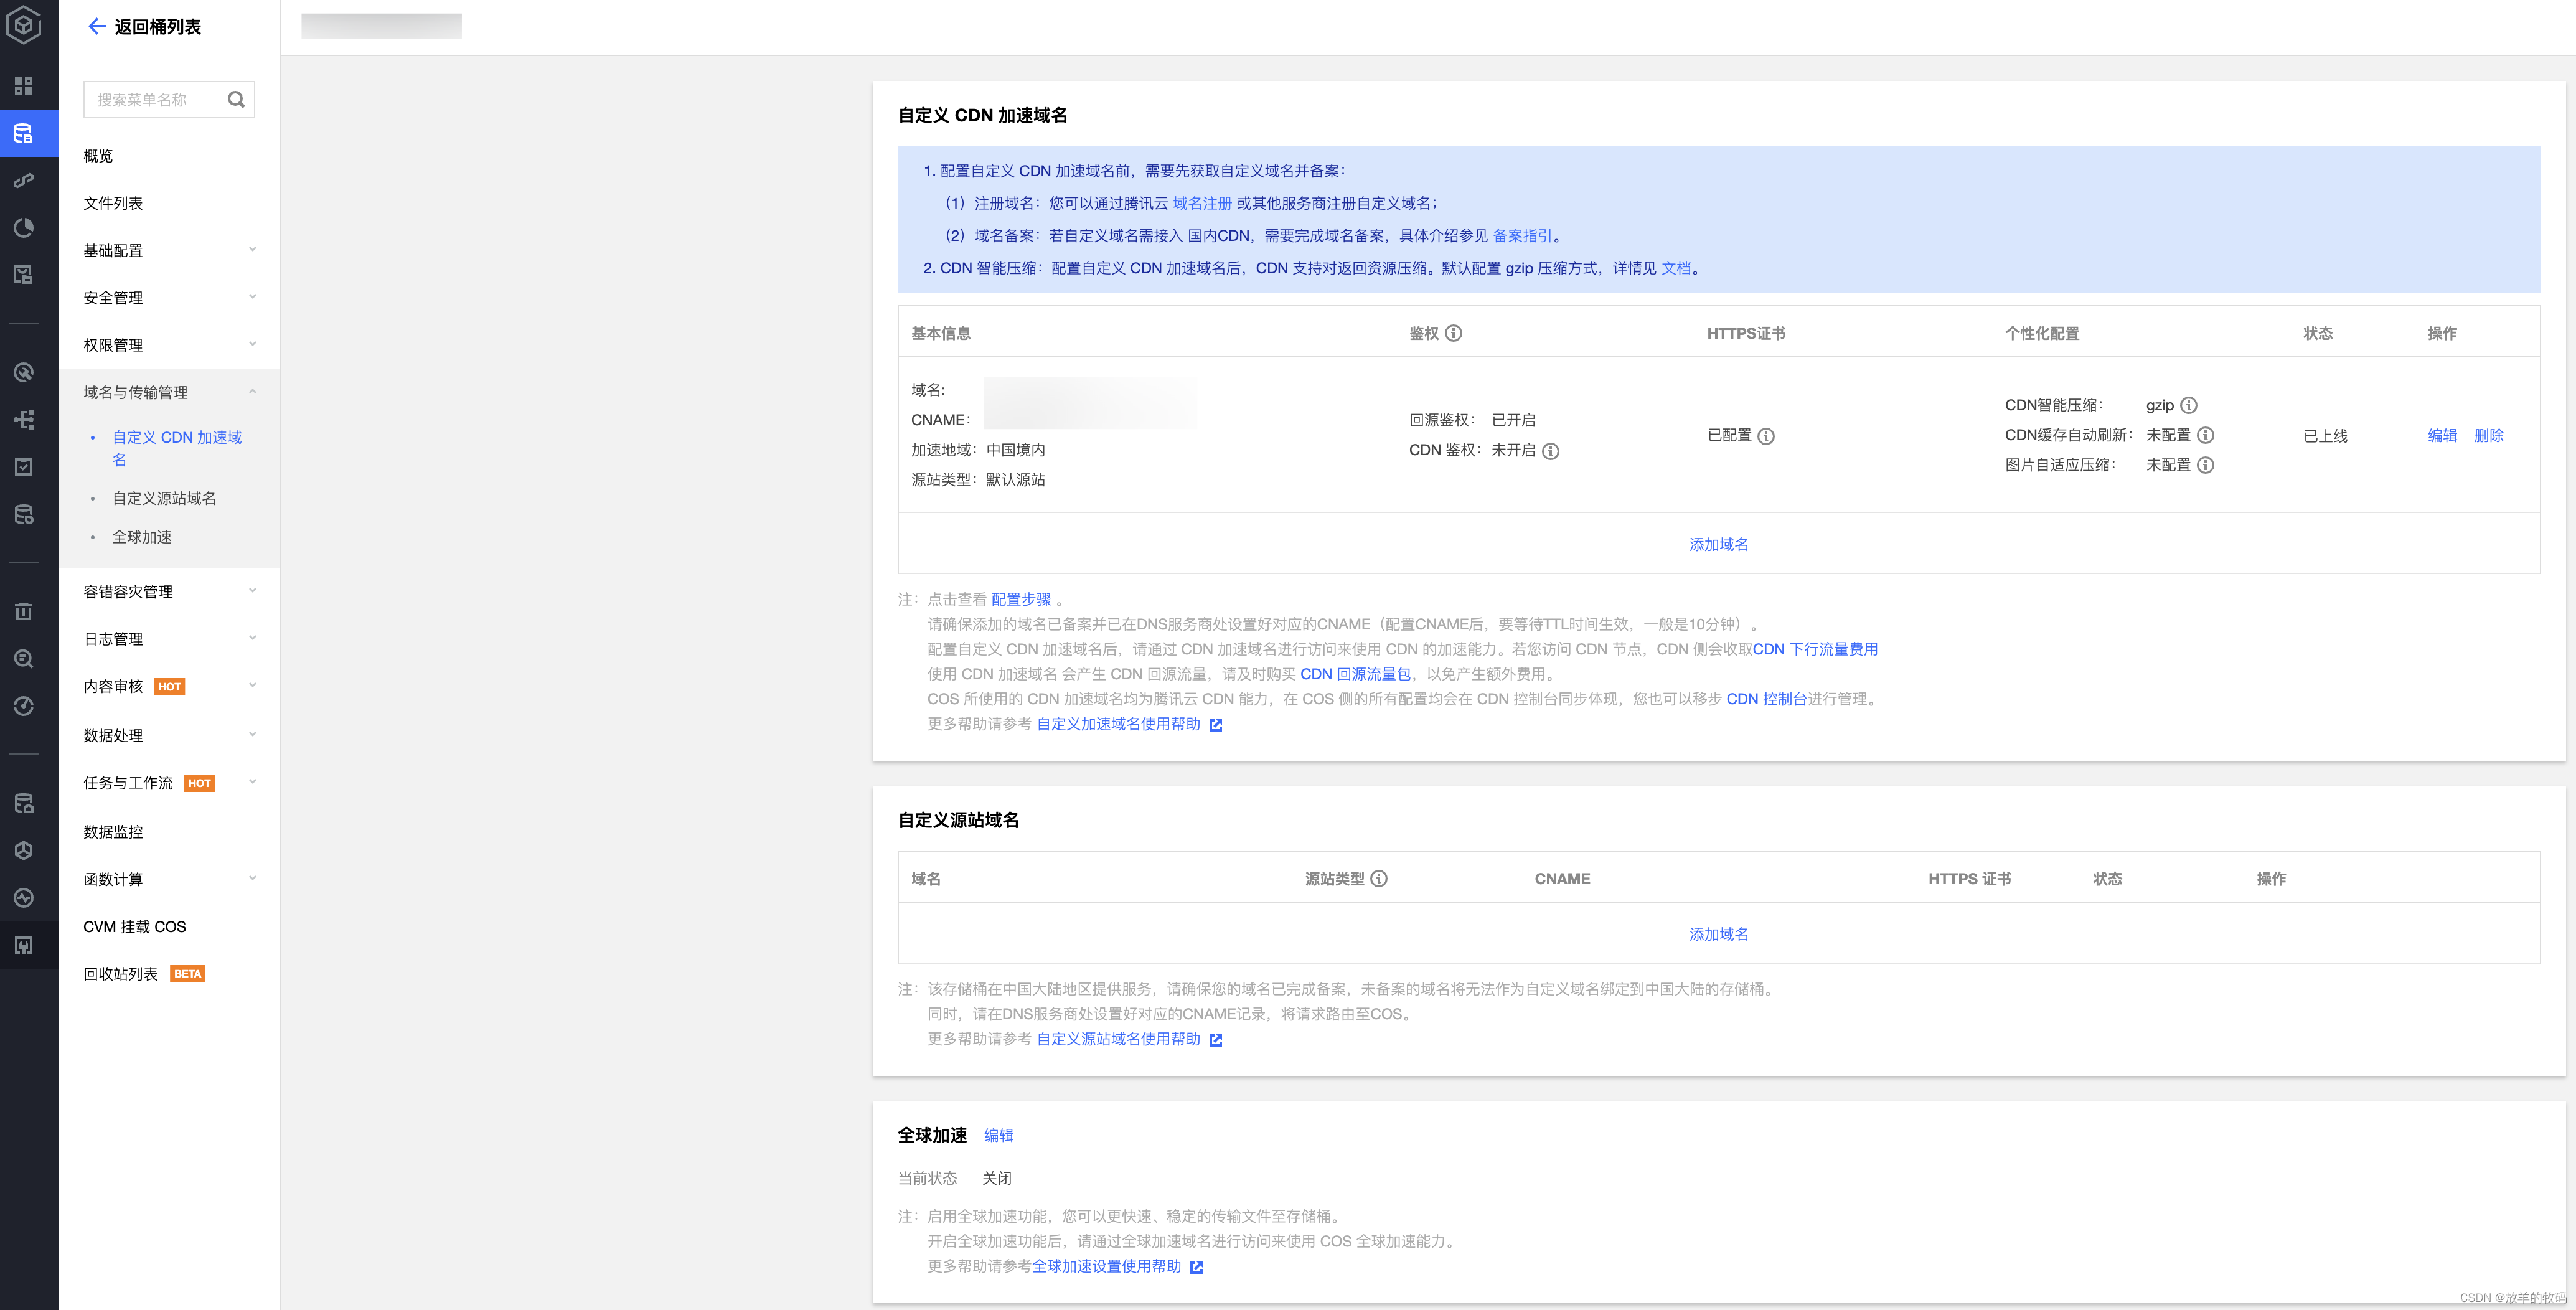Expand the 数据处理 menu
This screenshot has width=2576, height=1310.
[x=169, y=735]
